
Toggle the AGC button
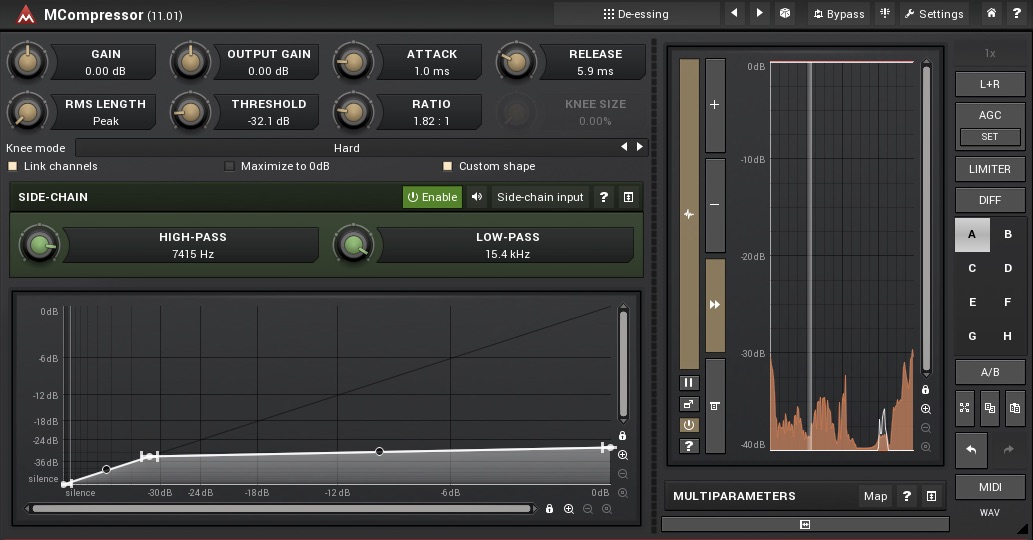point(990,115)
